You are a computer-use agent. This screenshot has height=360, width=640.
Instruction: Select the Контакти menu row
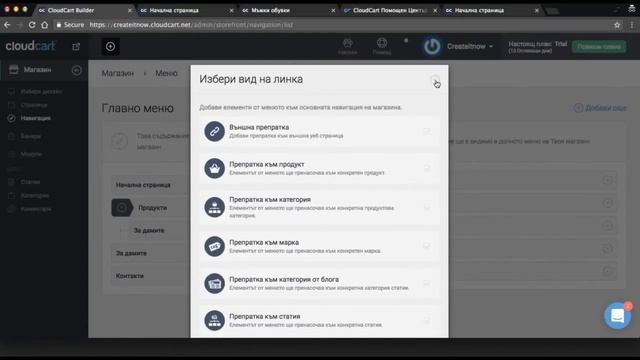[150, 276]
